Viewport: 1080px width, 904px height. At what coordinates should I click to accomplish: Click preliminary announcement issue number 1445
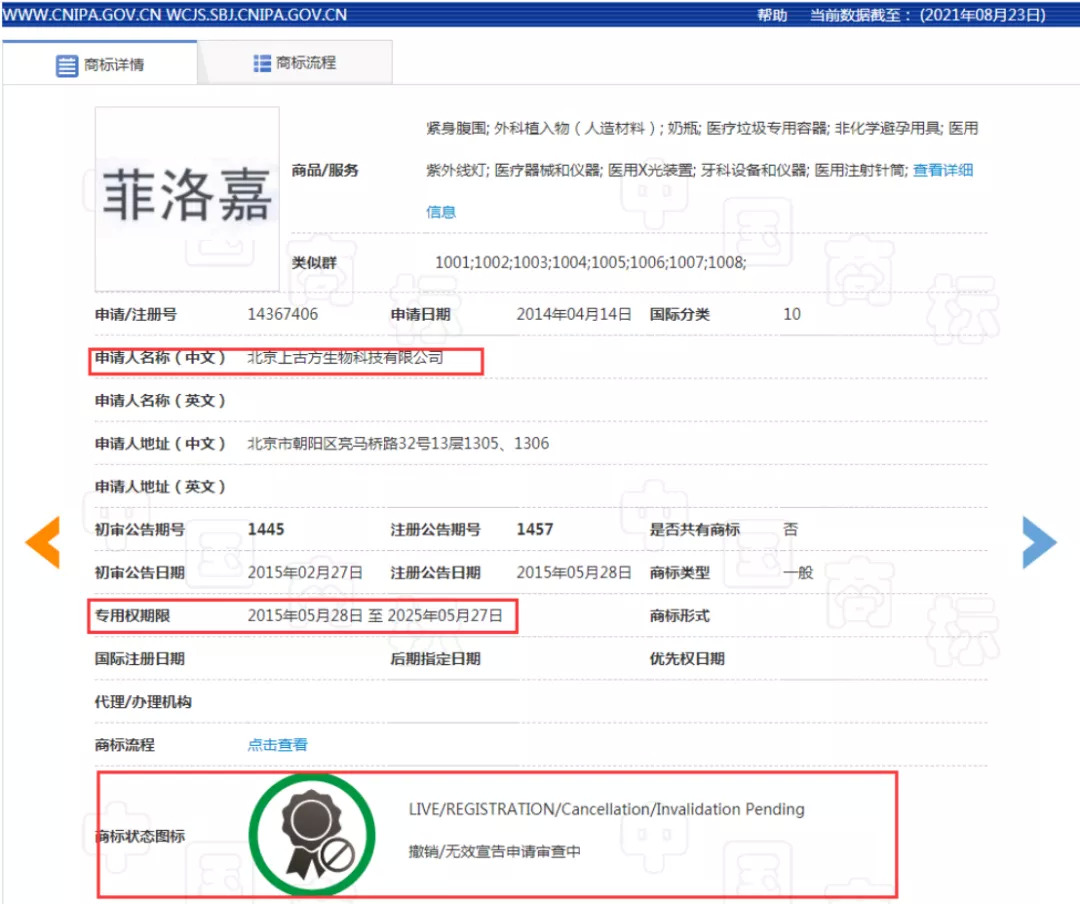tap(266, 529)
